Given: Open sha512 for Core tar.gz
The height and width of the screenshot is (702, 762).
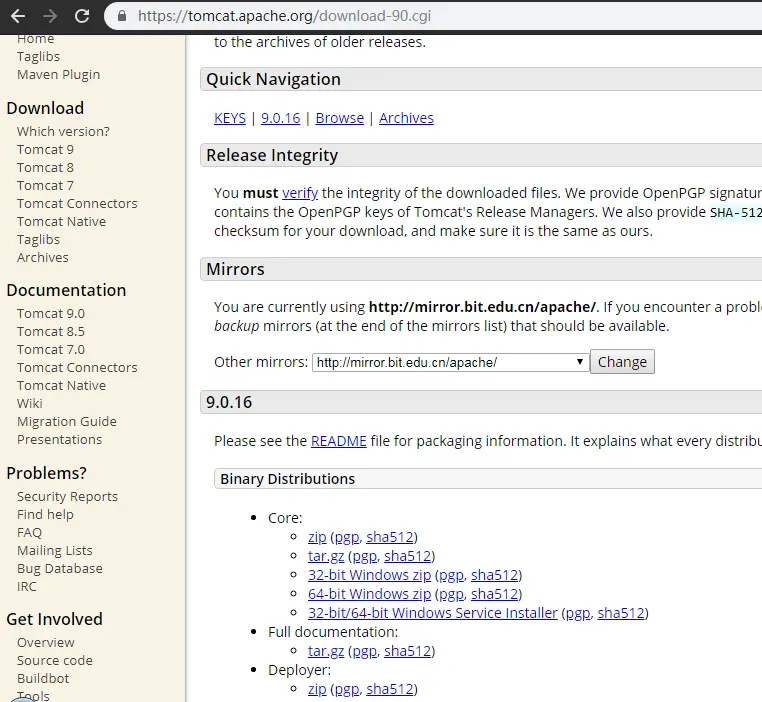Looking at the screenshot, I should 408,556.
